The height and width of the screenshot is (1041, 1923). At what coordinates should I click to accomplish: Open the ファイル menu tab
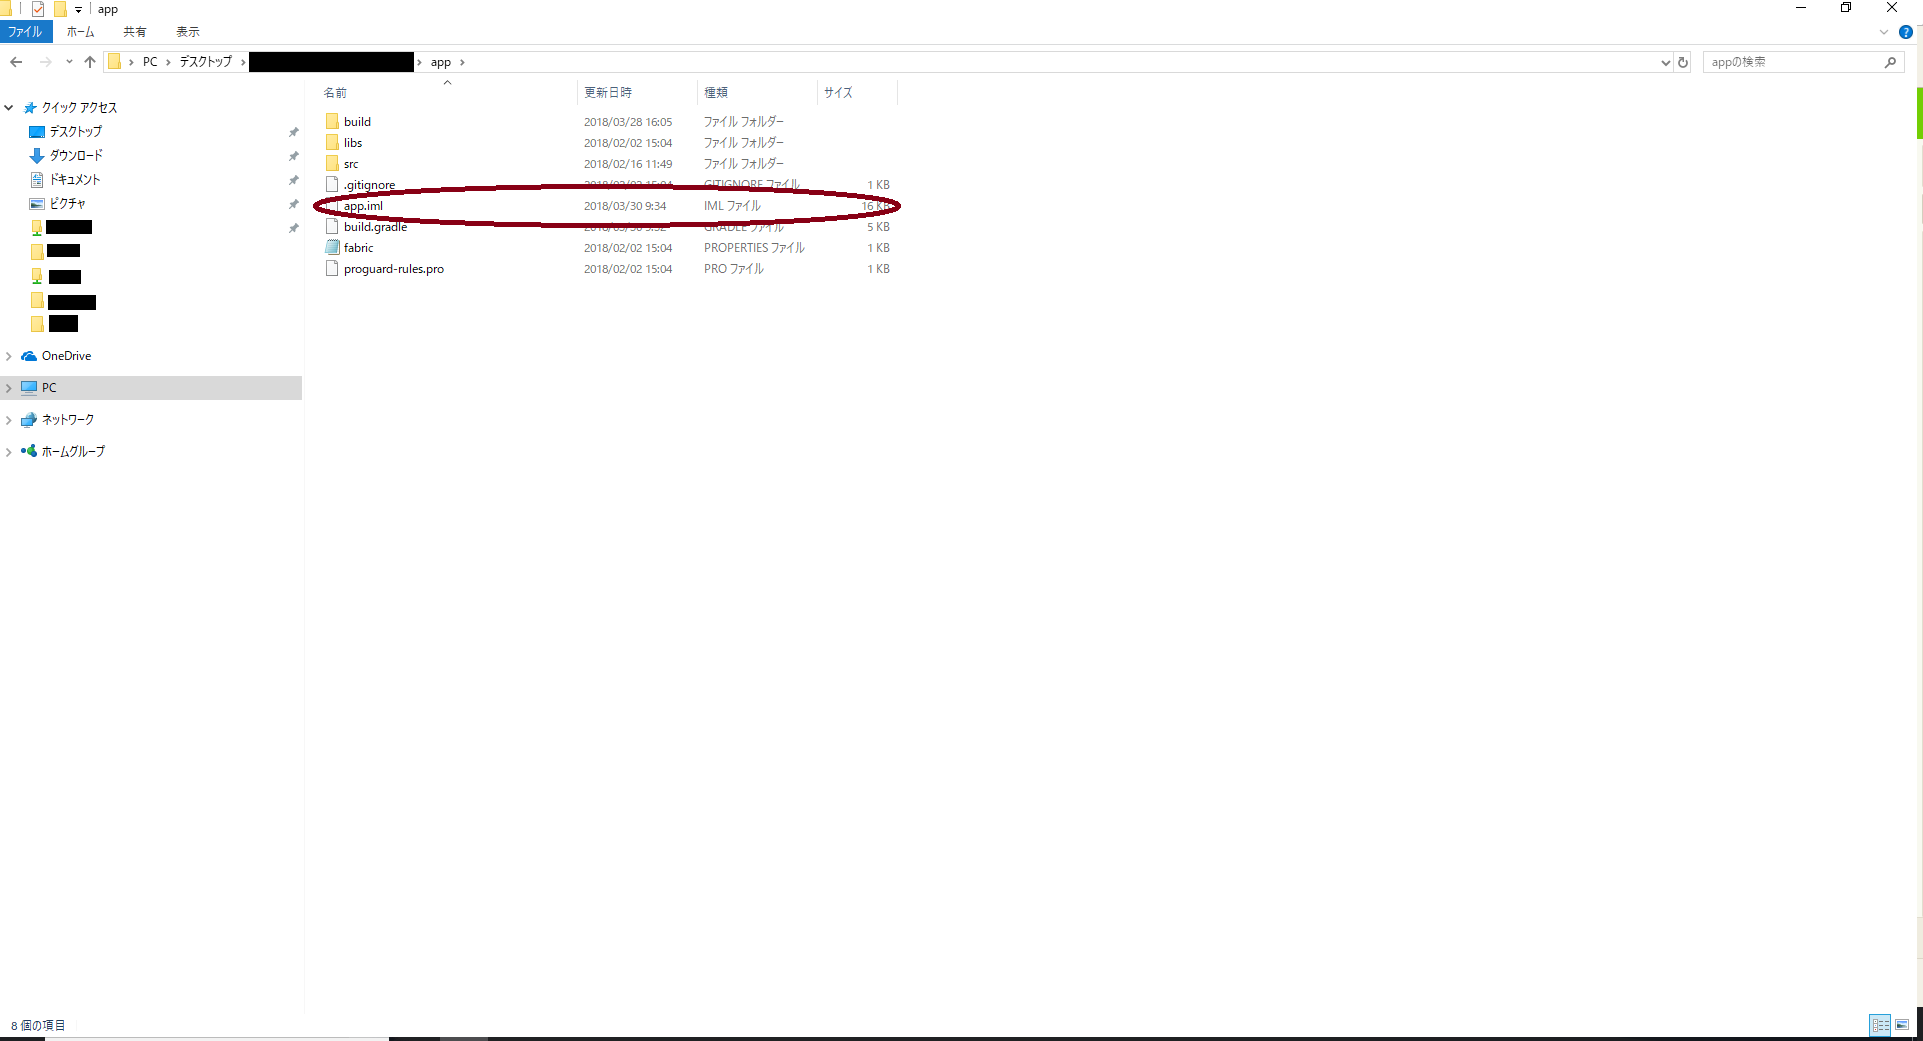(25, 32)
